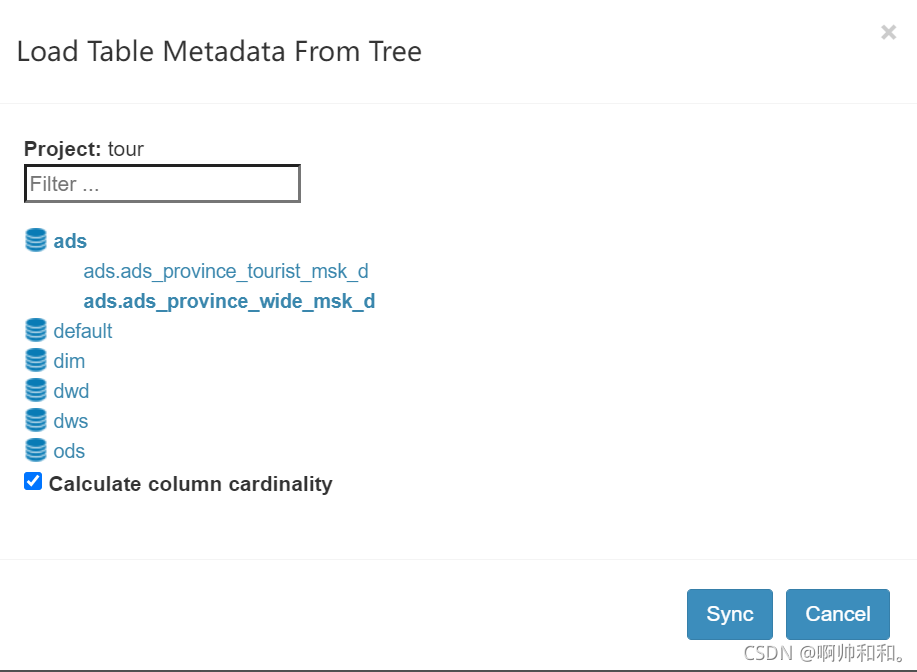The width and height of the screenshot is (917, 672).
Task: Click the ads database icon
Action: (x=36, y=241)
